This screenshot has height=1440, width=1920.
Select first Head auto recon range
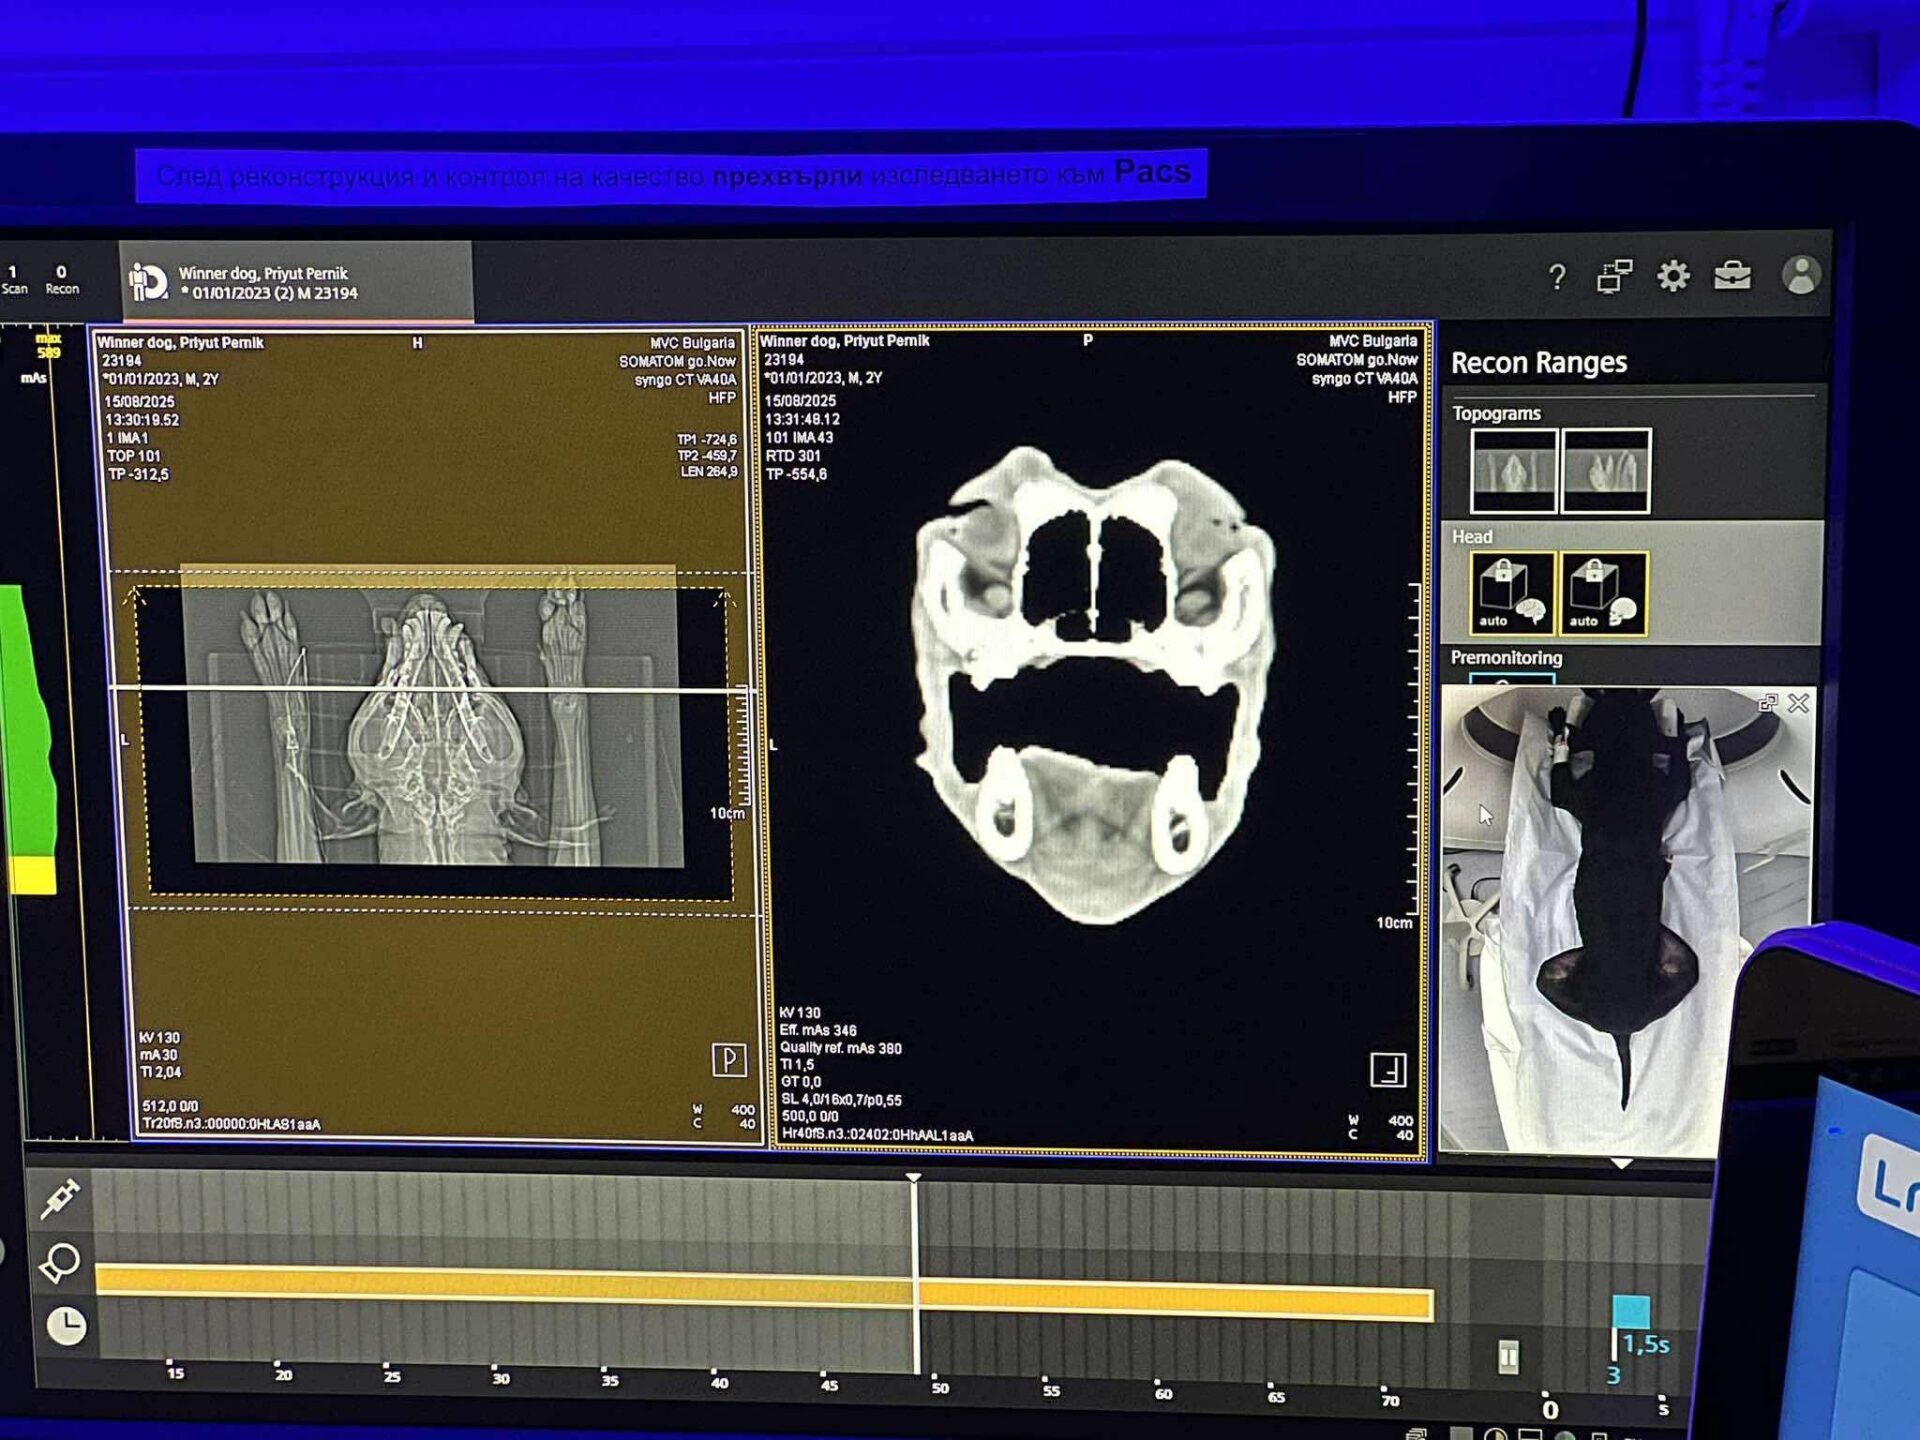[1511, 594]
